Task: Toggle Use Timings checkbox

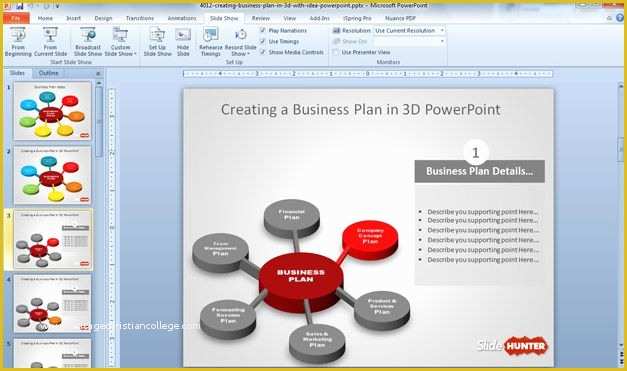Action: pyautogui.click(x=263, y=41)
